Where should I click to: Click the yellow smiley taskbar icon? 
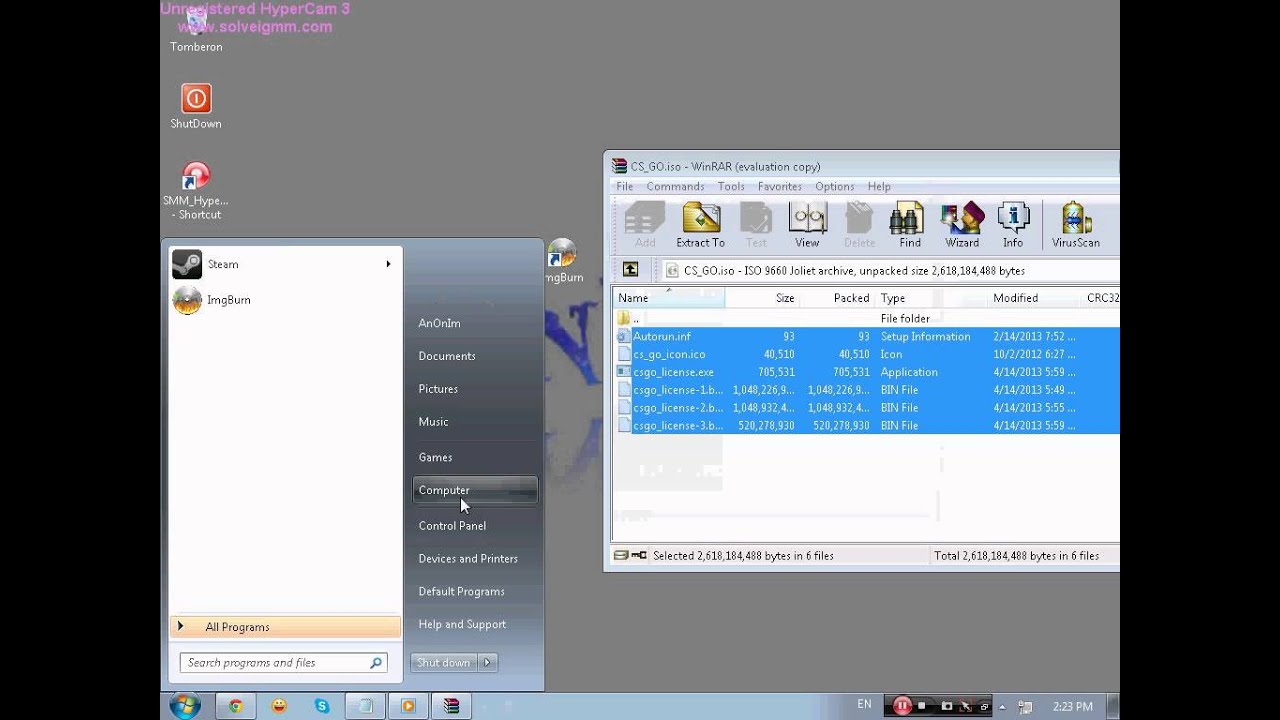coord(279,706)
